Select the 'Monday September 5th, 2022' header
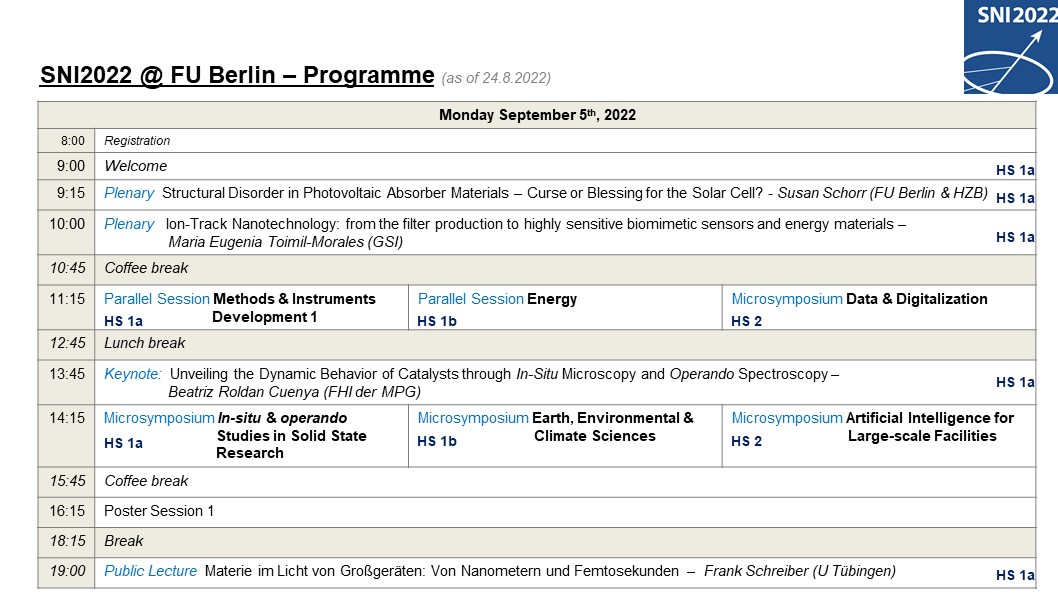The width and height of the screenshot is (1058, 595). (537, 115)
